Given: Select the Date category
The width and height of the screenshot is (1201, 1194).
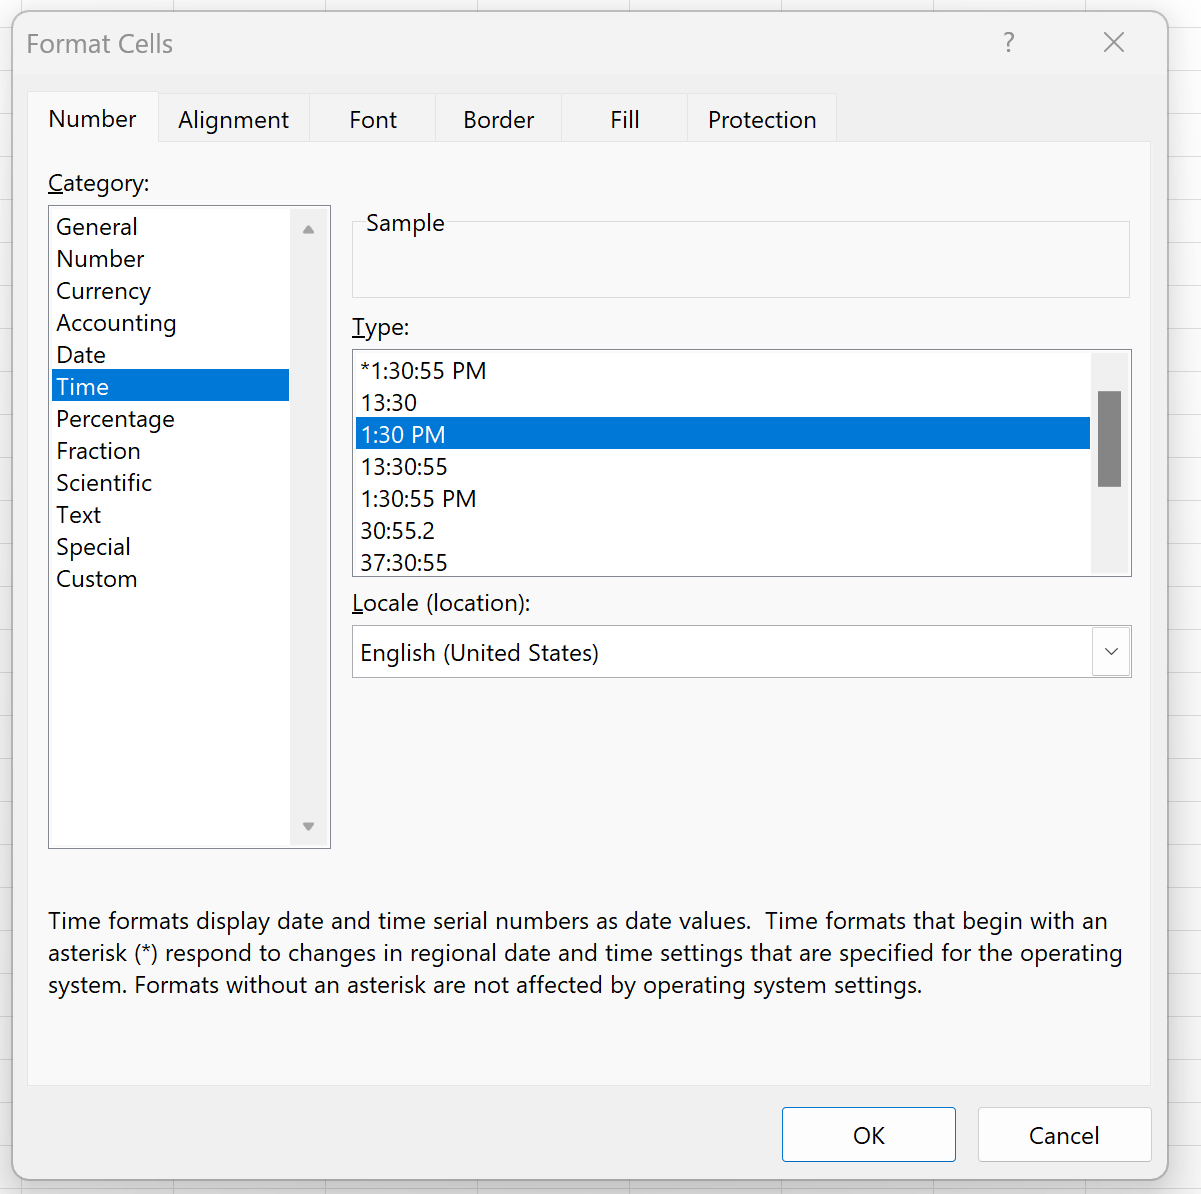Looking at the screenshot, I should [80, 354].
